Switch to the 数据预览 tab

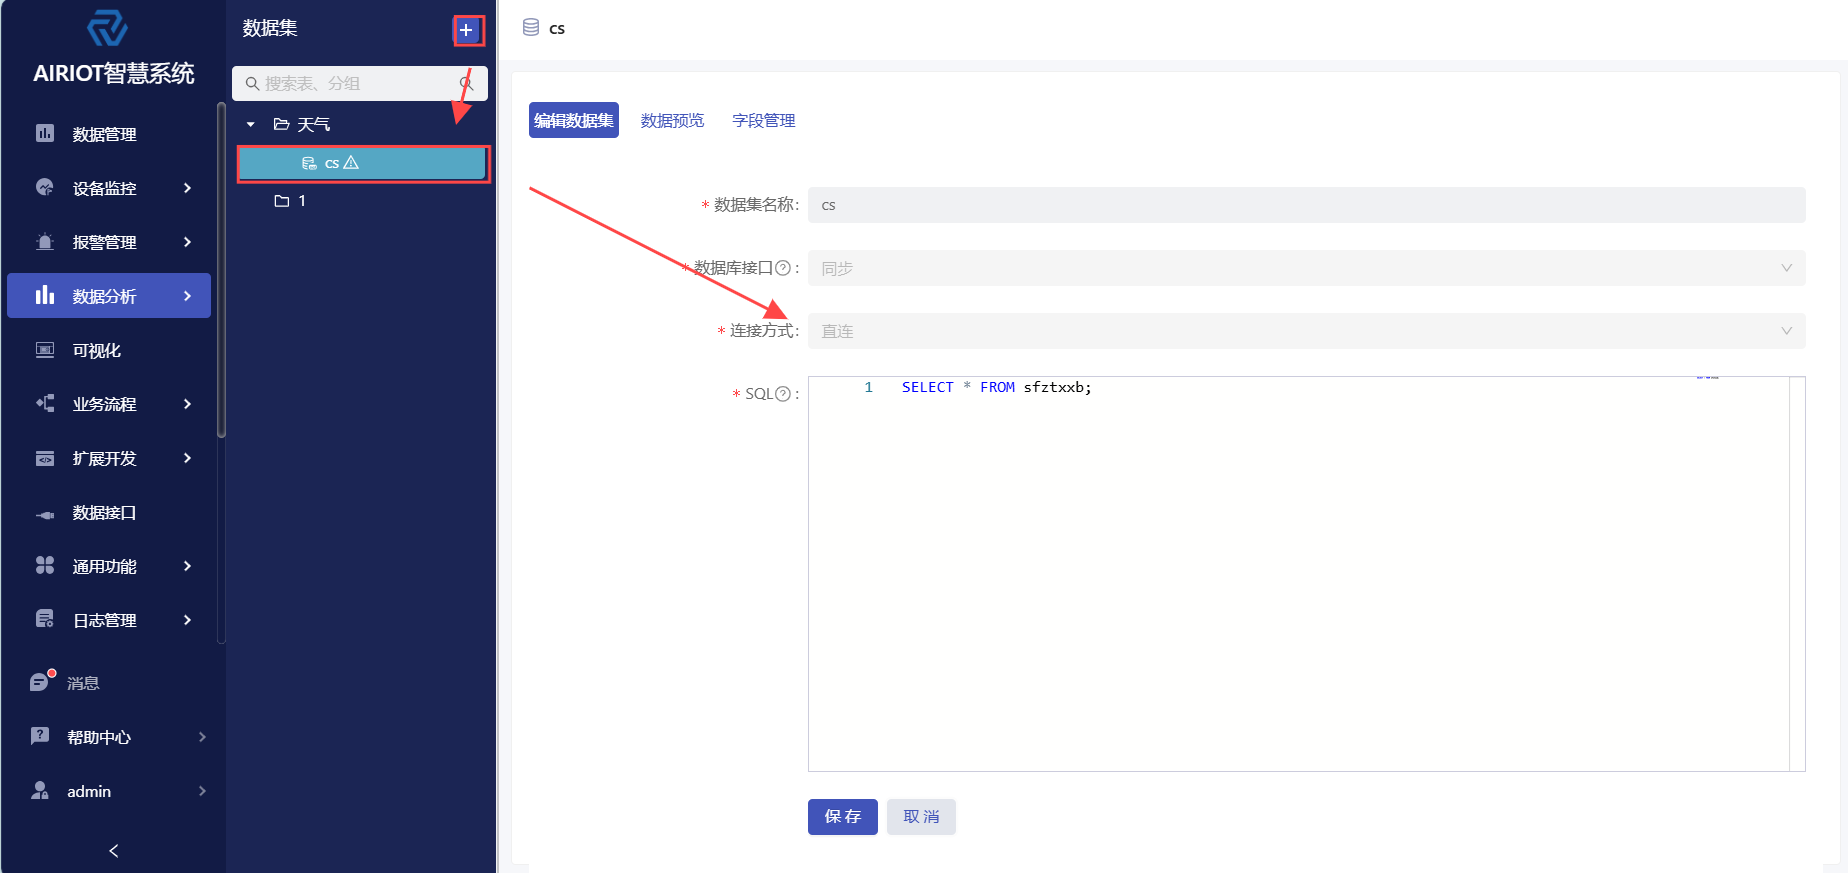pos(672,120)
